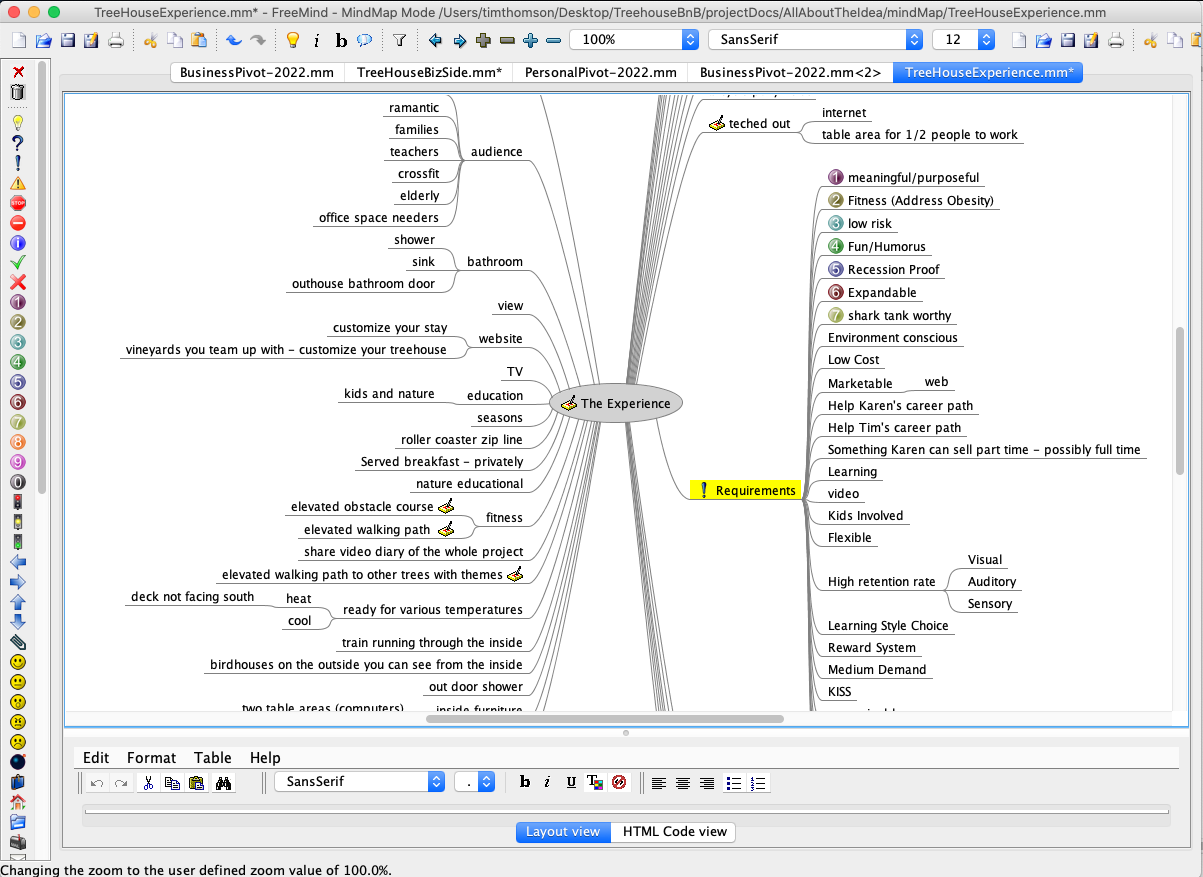Click the yellow lightbulb icon in the top toolbar
The image size is (1203, 877).
(x=292, y=40)
